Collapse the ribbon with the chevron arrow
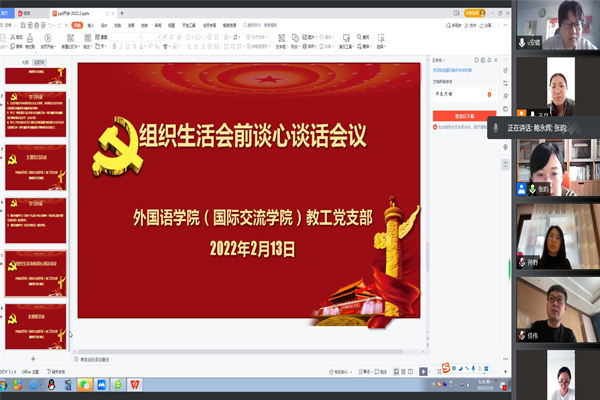The image size is (600, 400). 505,26
